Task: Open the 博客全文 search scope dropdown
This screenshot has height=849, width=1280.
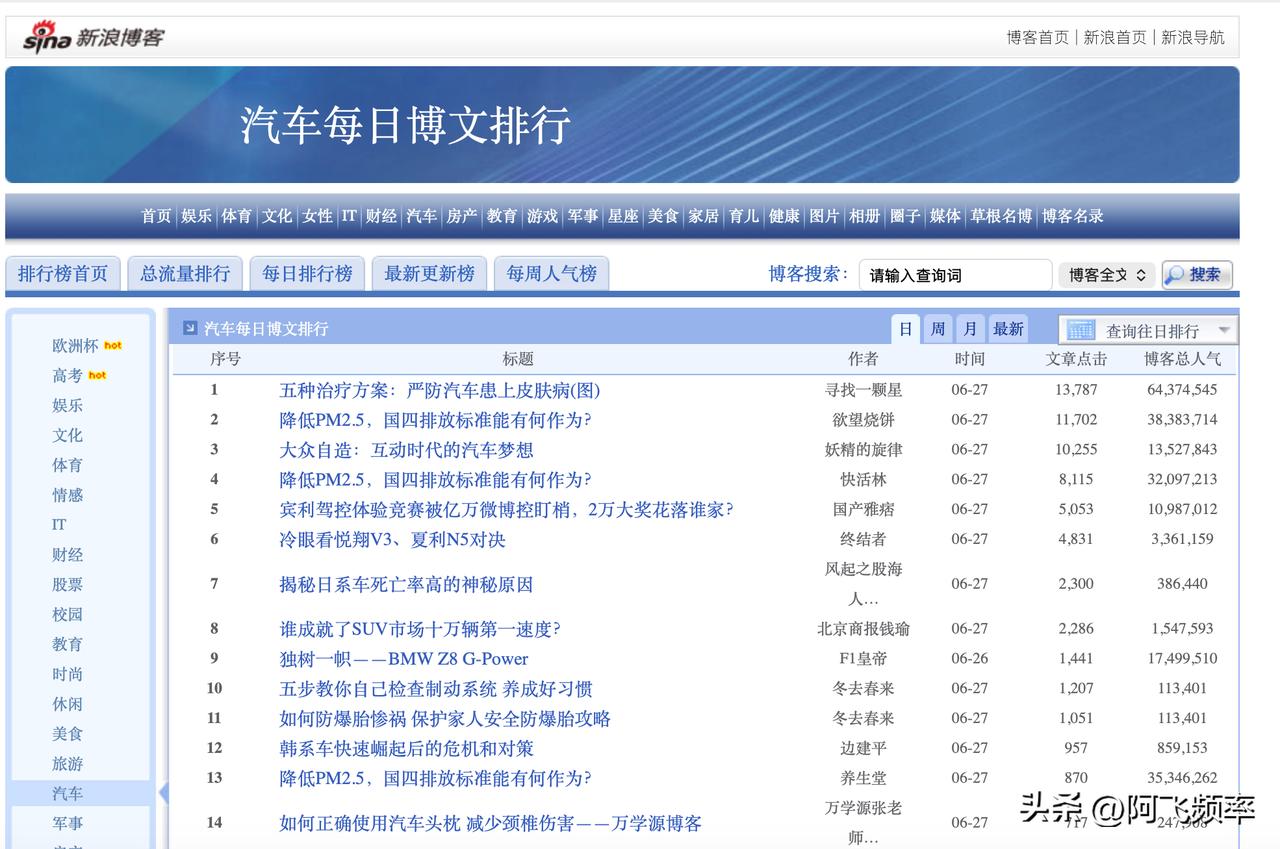Action: (x=1107, y=275)
